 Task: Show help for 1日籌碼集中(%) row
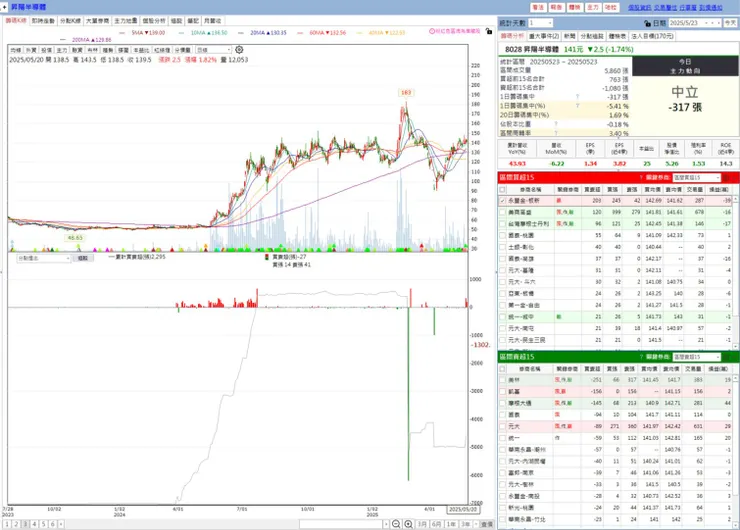tap(577, 106)
